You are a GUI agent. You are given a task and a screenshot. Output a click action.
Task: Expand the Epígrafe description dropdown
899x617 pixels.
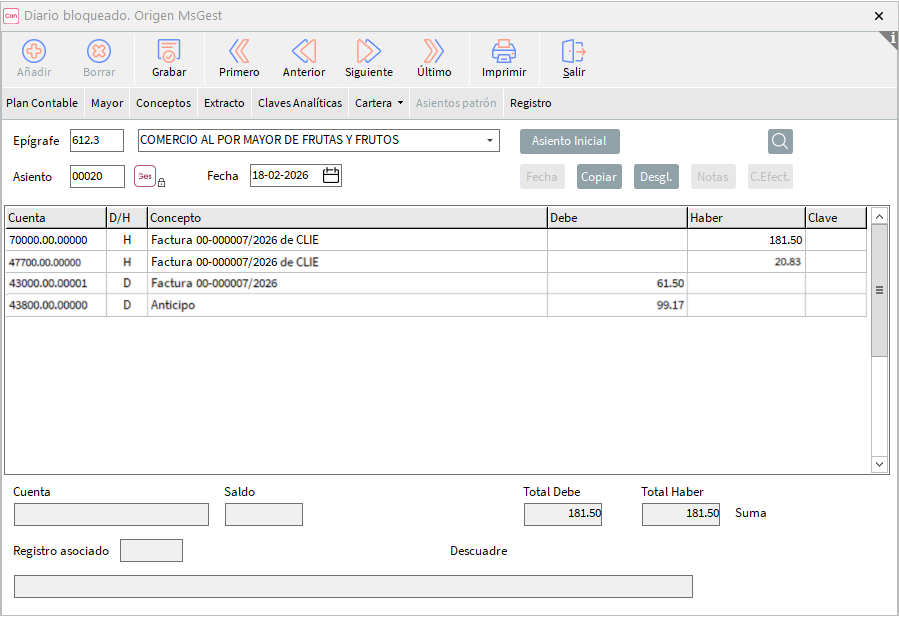coord(490,141)
